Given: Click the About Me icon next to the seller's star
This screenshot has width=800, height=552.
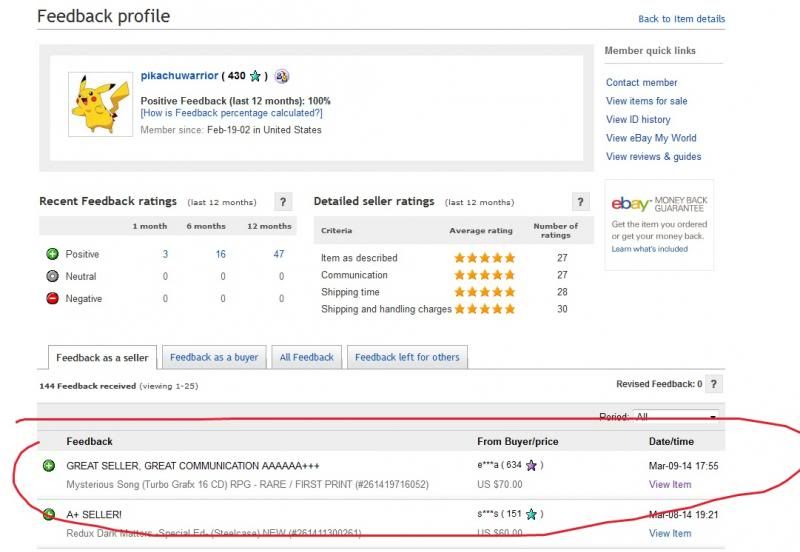Looking at the screenshot, I should click(x=282, y=76).
